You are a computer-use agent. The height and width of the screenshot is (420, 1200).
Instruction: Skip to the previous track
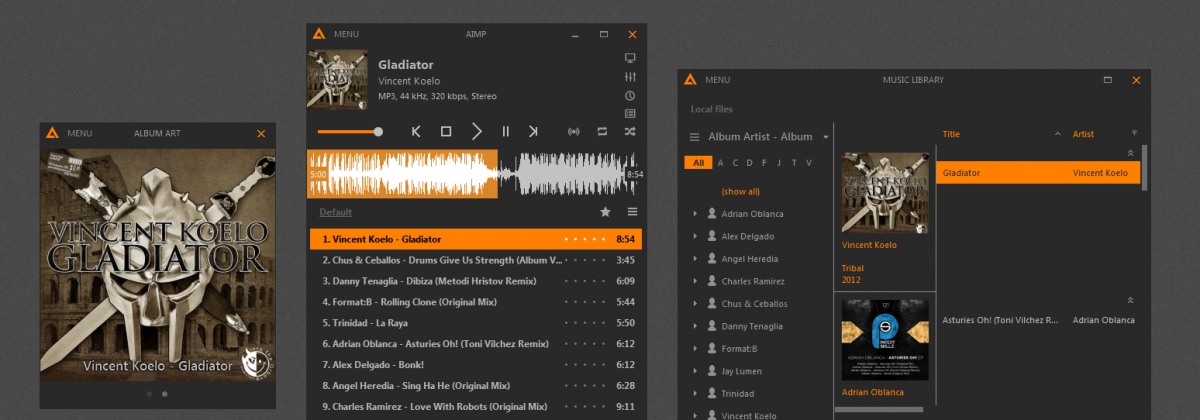coord(416,131)
